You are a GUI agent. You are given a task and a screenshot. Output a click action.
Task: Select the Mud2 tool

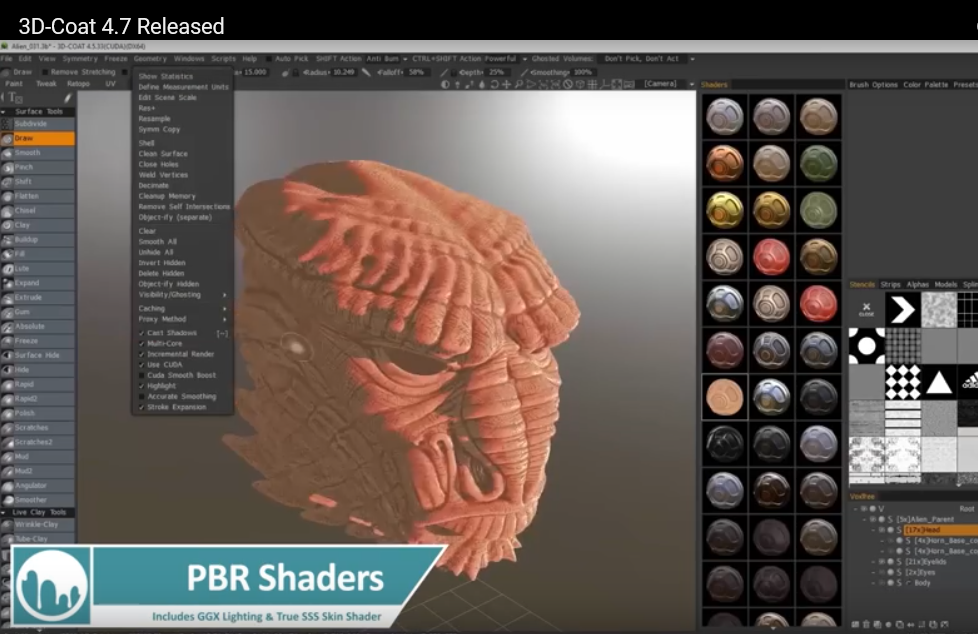click(38, 471)
